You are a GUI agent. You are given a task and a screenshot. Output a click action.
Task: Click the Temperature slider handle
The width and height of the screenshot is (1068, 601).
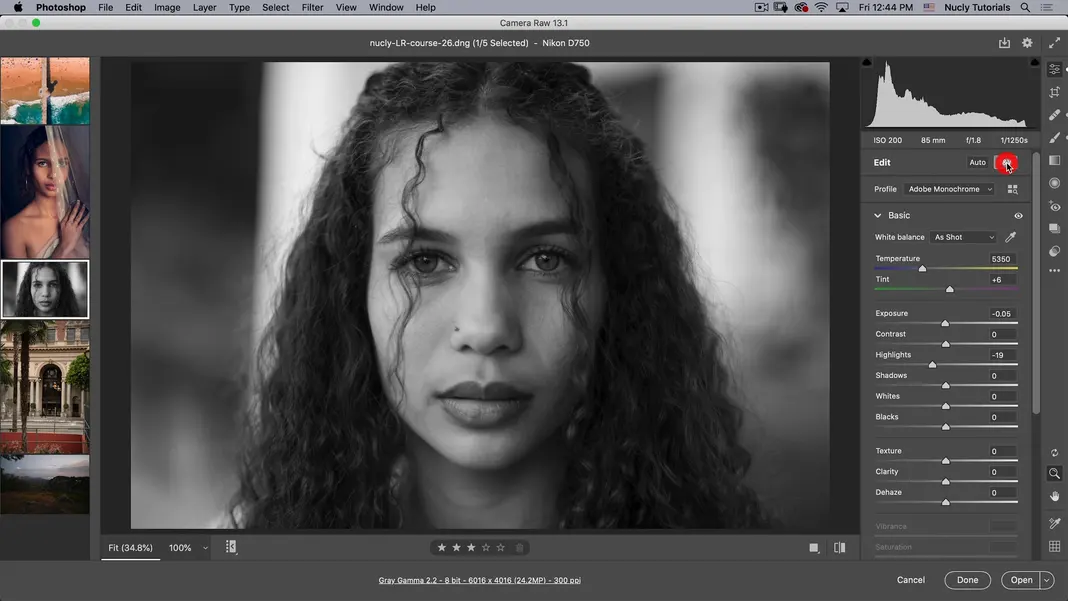(x=922, y=269)
